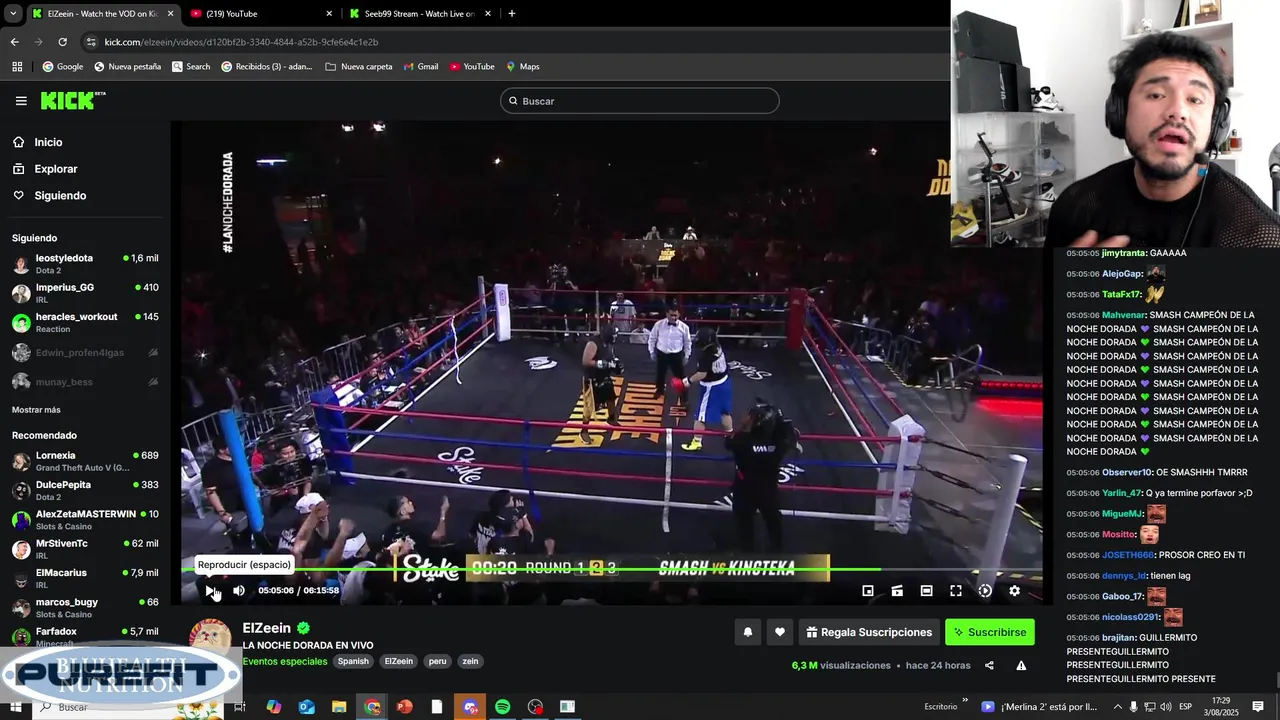Click the browser address bar
The width and height of the screenshot is (1280, 720).
pos(510,42)
